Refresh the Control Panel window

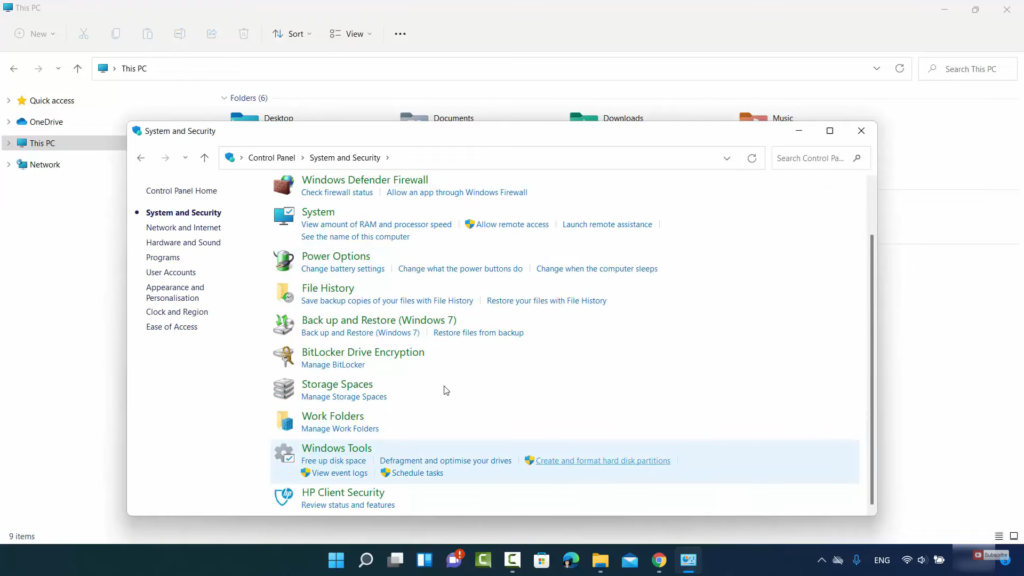coord(752,158)
